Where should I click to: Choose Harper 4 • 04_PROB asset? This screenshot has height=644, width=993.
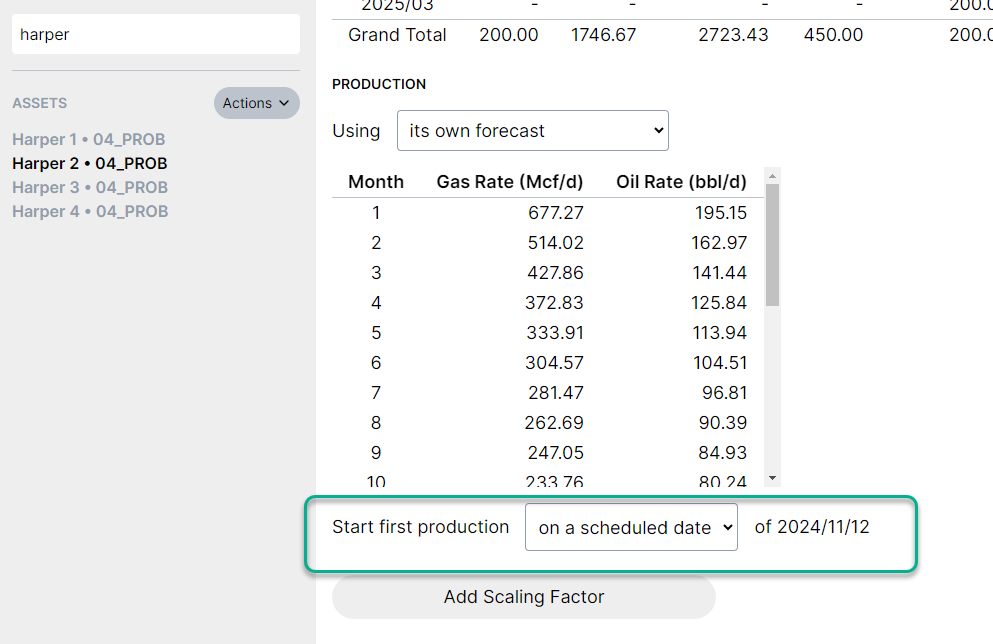tap(89, 211)
